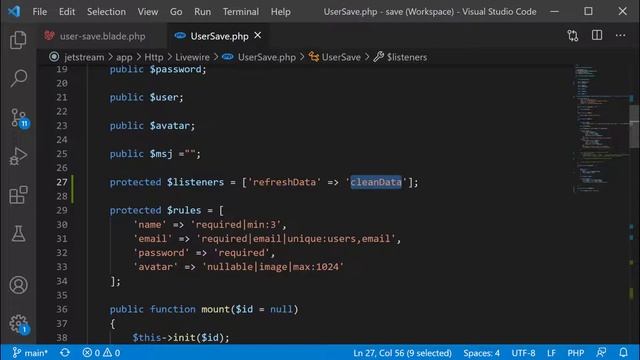The height and width of the screenshot is (360, 640).
Task: Synchronize changes in status bar
Action: coord(65,353)
